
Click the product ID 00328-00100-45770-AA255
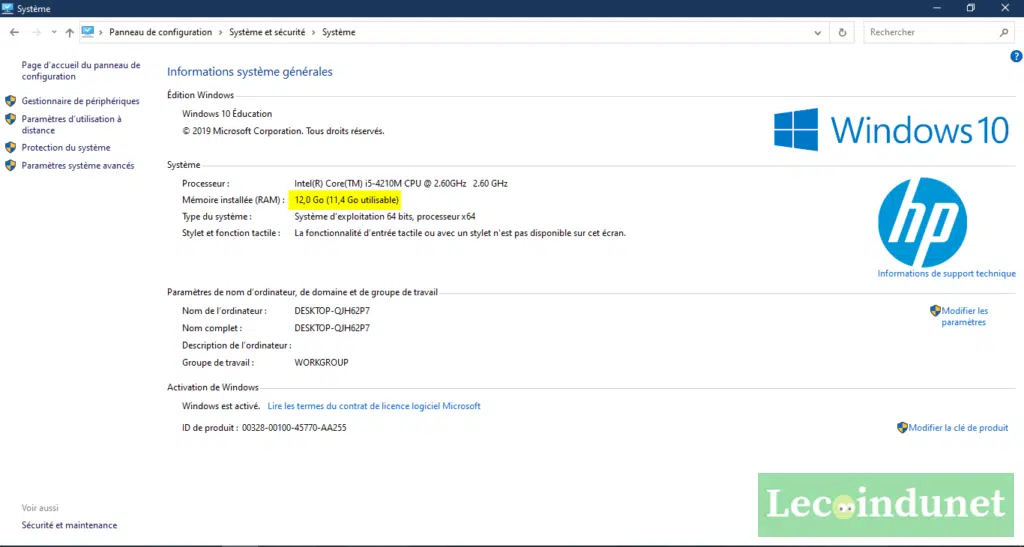[x=294, y=428]
